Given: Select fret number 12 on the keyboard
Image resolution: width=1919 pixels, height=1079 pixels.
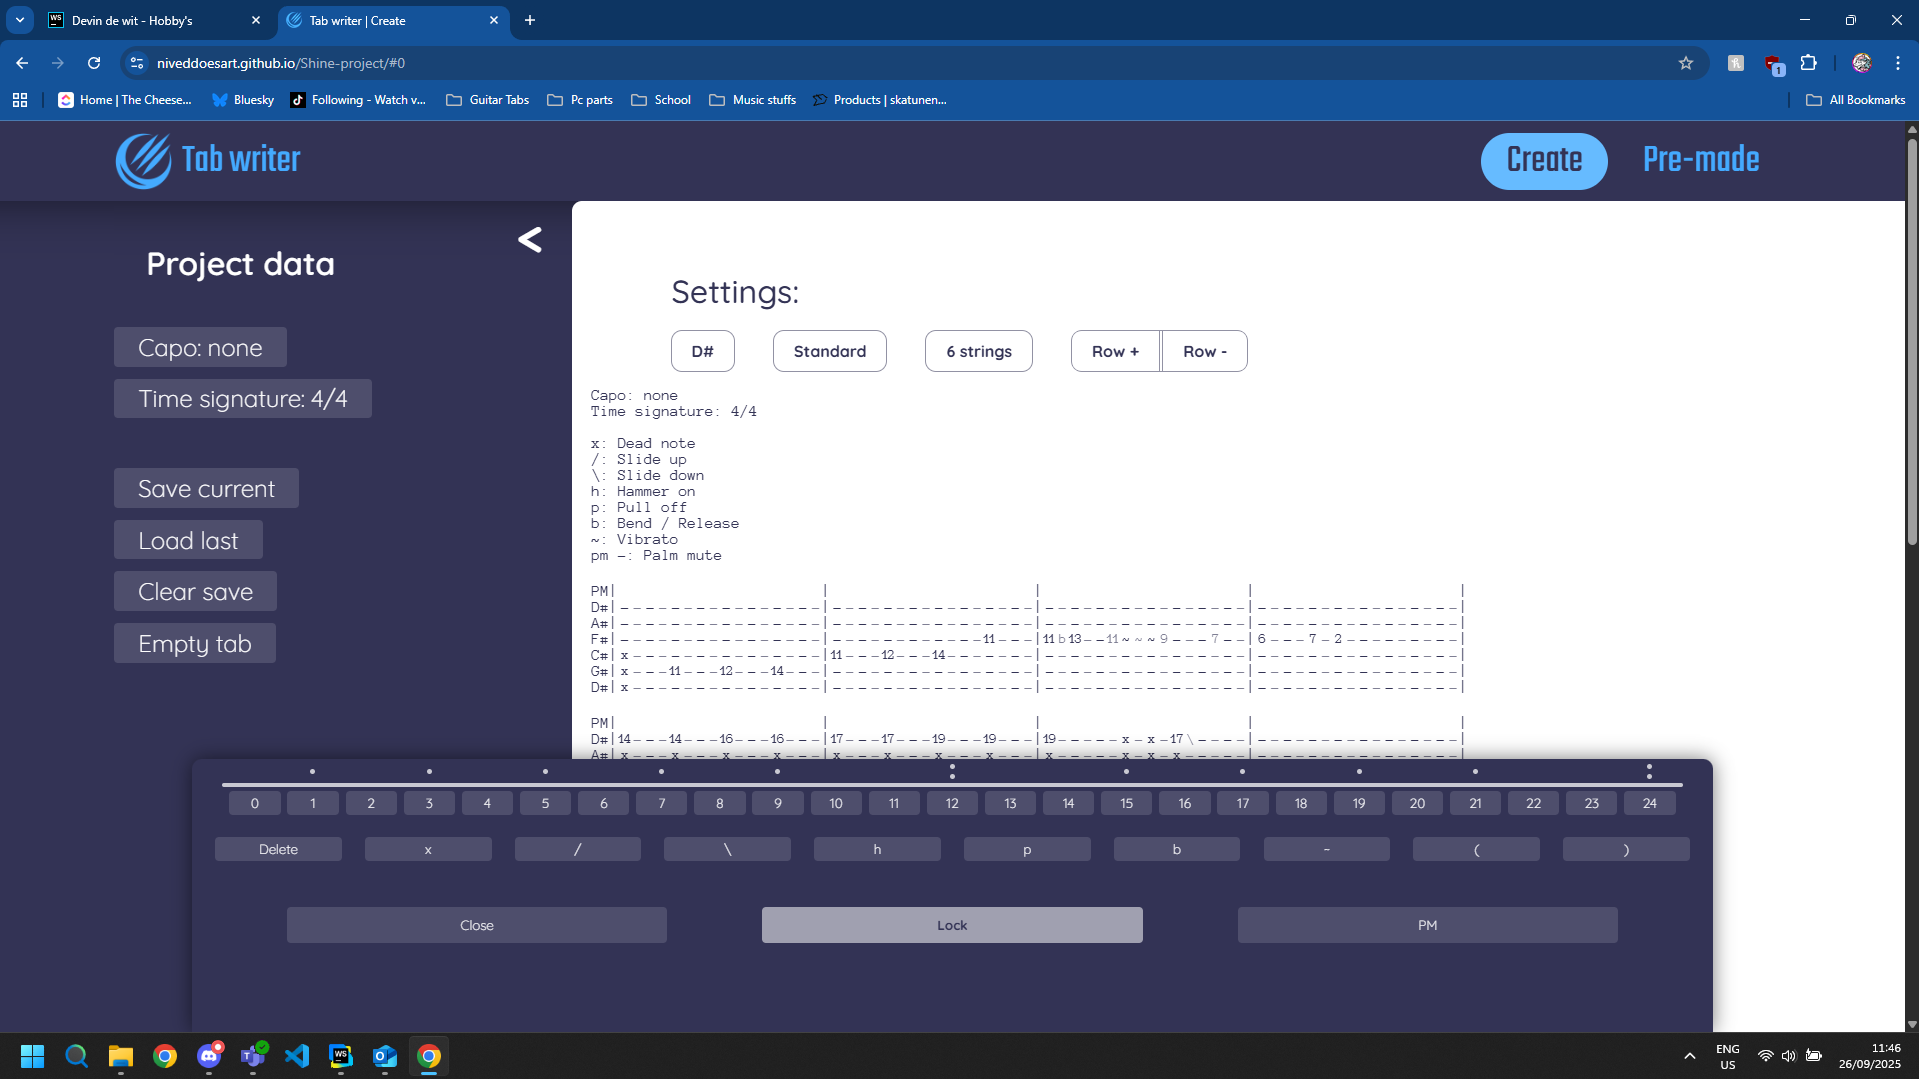Looking at the screenshot, I should pos(952,803).
